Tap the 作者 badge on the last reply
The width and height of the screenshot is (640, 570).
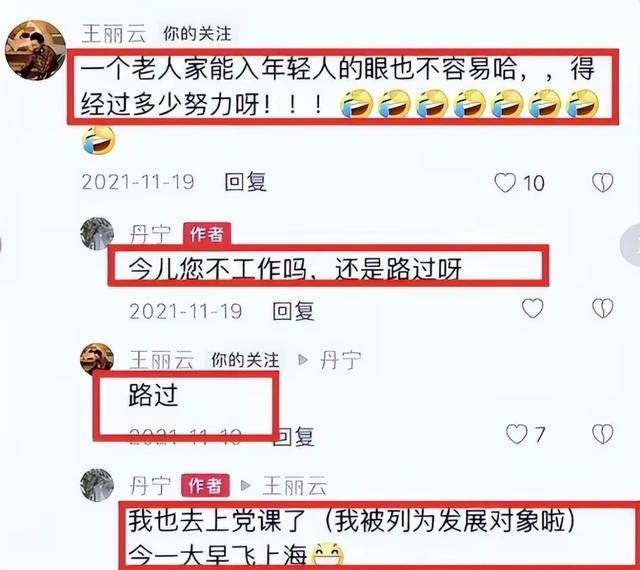(x=205, y=485)
